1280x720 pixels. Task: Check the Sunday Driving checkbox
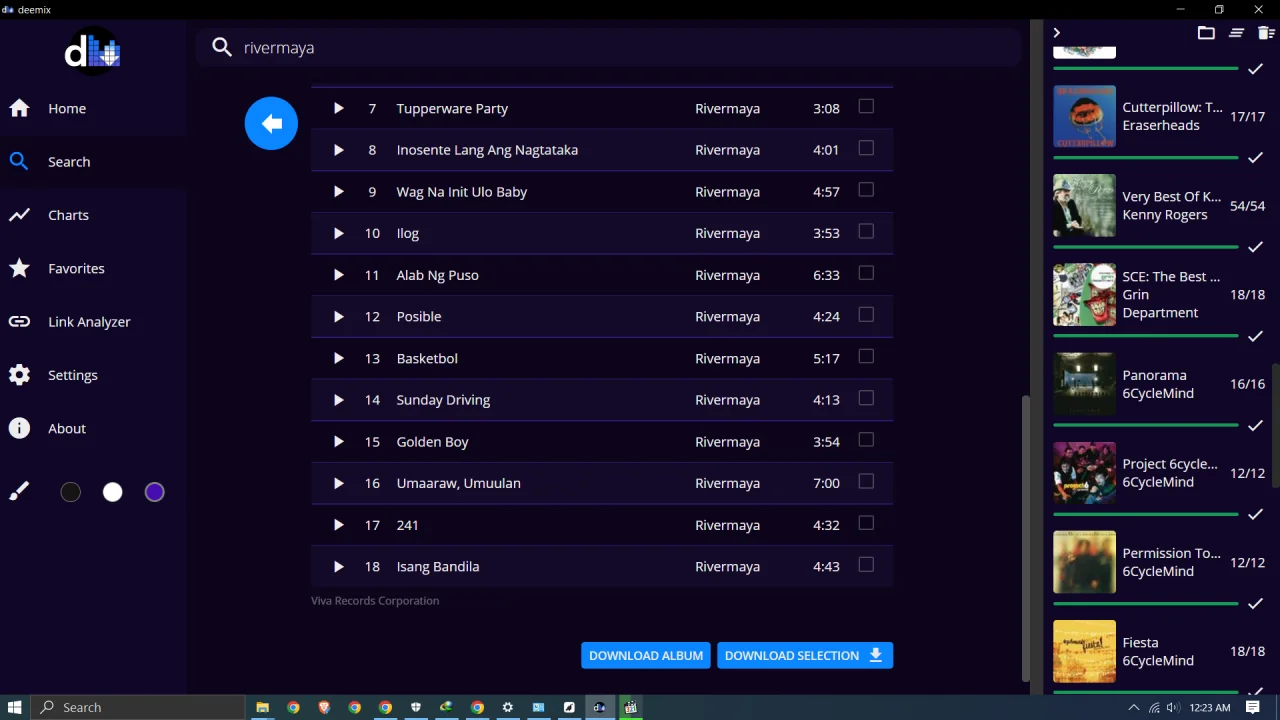click(x=866, y=398)
